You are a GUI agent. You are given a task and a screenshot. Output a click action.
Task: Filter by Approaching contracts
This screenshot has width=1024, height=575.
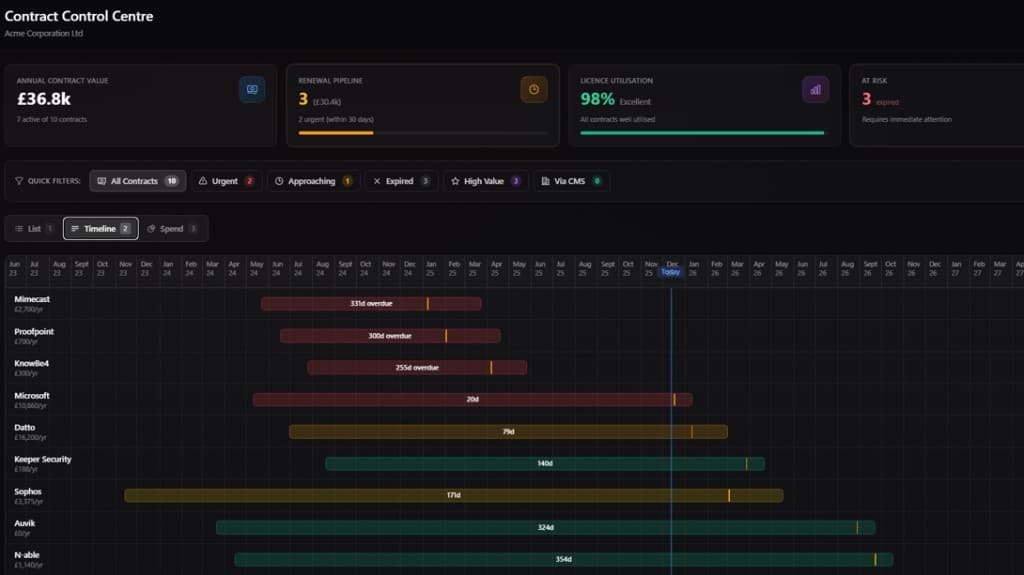(313, 181)
